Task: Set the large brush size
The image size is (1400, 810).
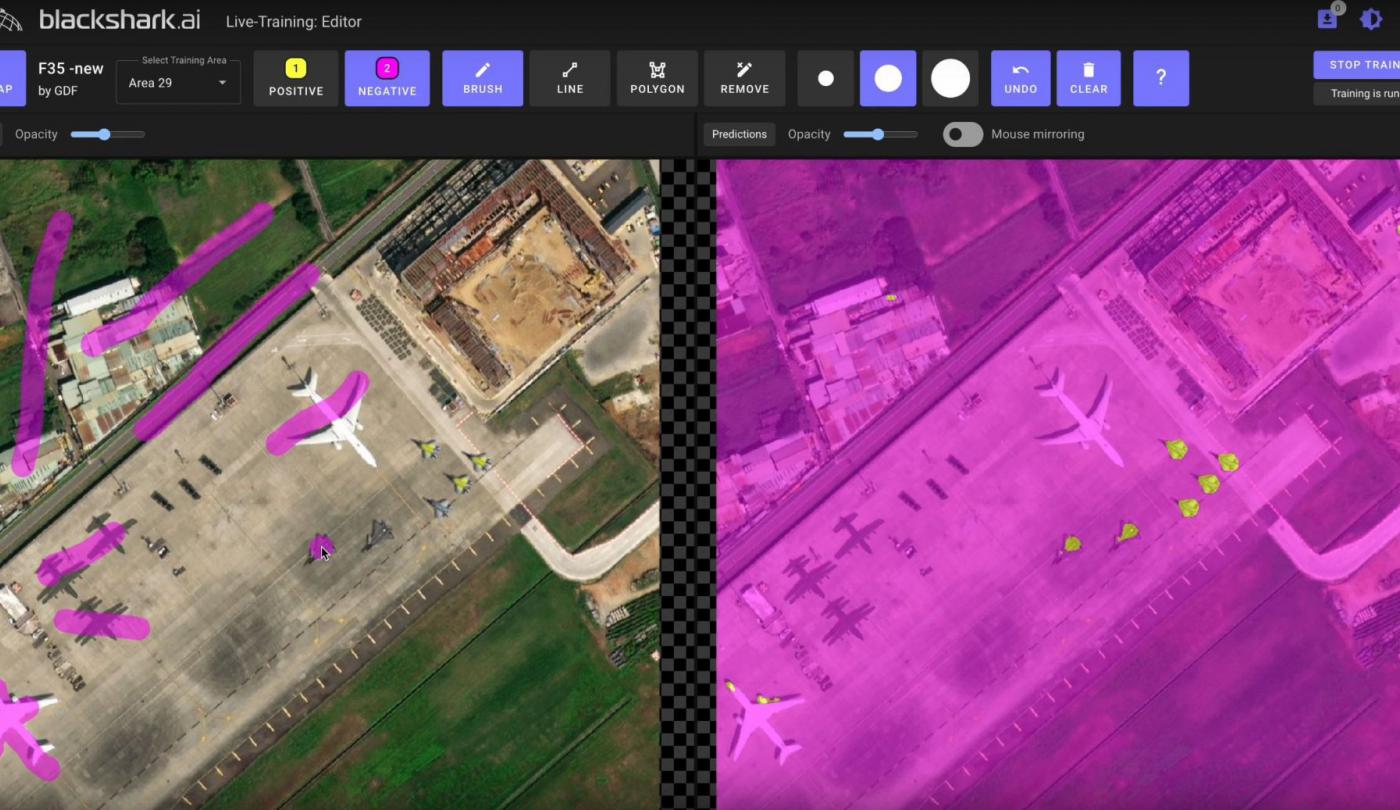Action: point(950,78)
